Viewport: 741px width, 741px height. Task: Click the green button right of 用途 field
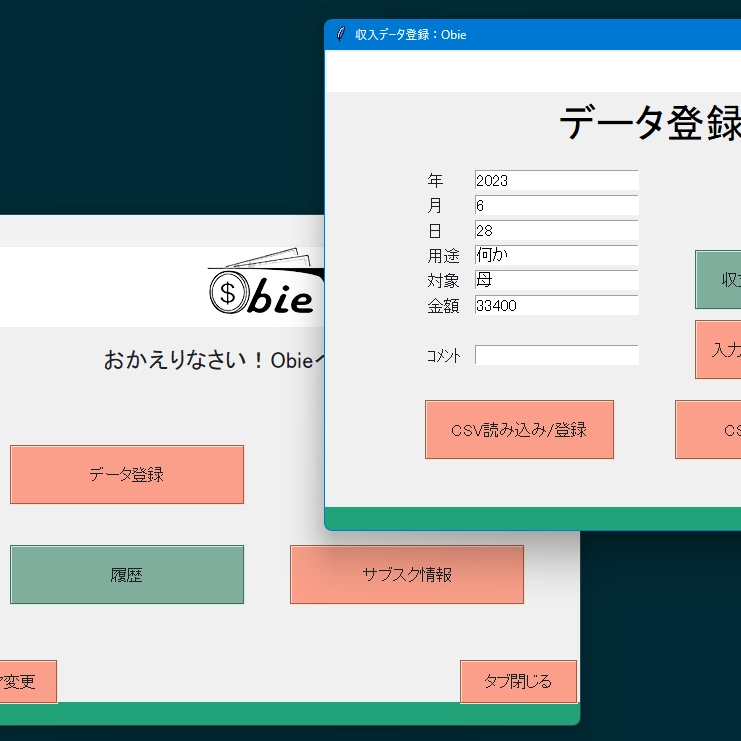tap(718, 279)
